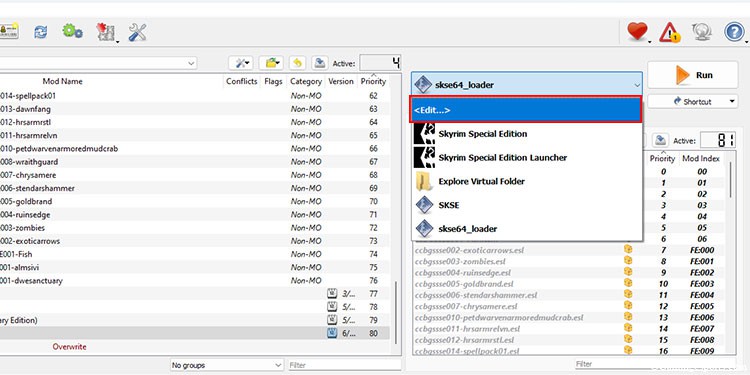This screenshot has width=750, height=375.
Task: Click the chest icon for ccbgssse014-spellpack01.esl
Action: (628, 351)
